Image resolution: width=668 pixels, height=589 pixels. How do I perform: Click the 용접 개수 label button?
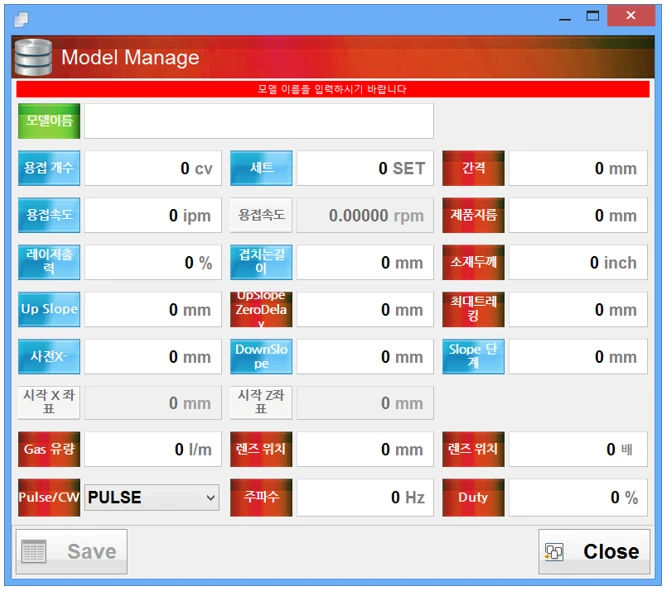coord(49,168)
